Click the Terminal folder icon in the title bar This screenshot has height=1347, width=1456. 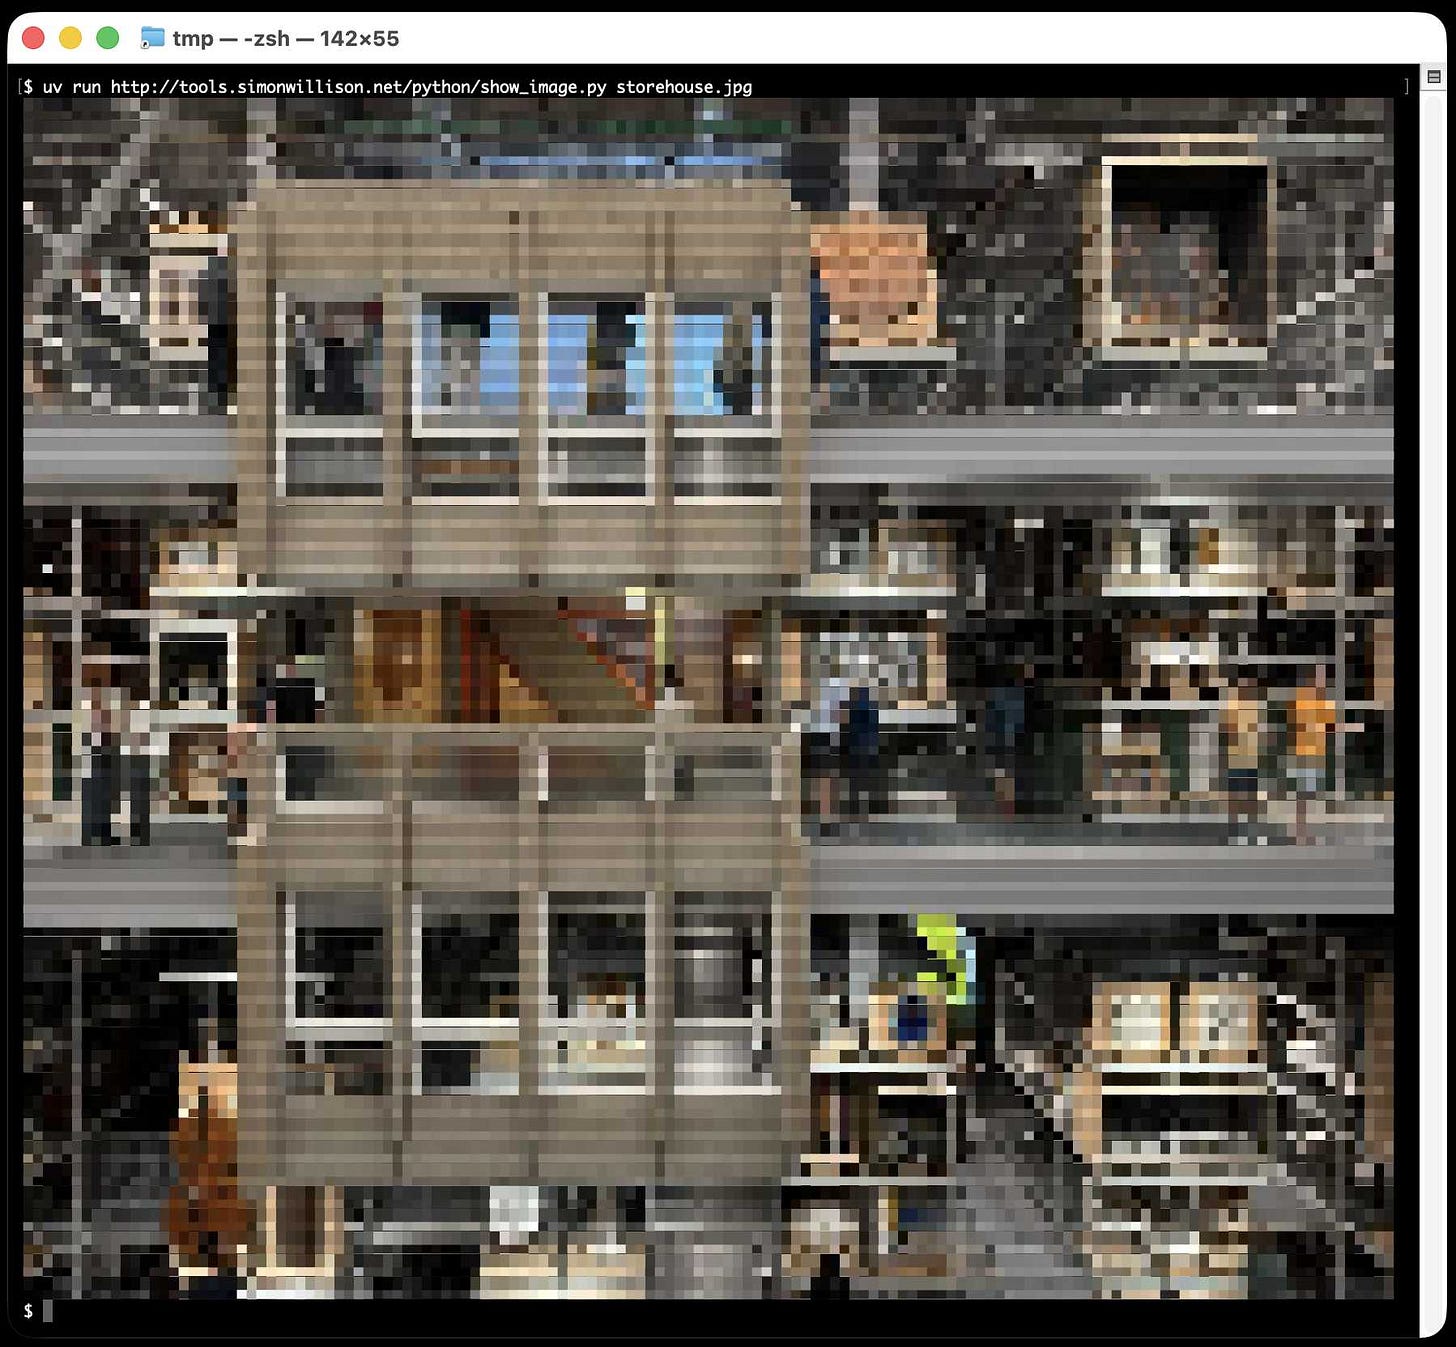point(155,38)
